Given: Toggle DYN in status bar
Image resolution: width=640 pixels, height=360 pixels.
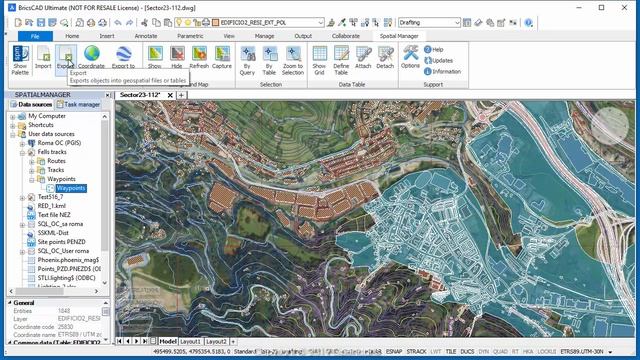Looking at the screenshot, I should coord(484,351).
